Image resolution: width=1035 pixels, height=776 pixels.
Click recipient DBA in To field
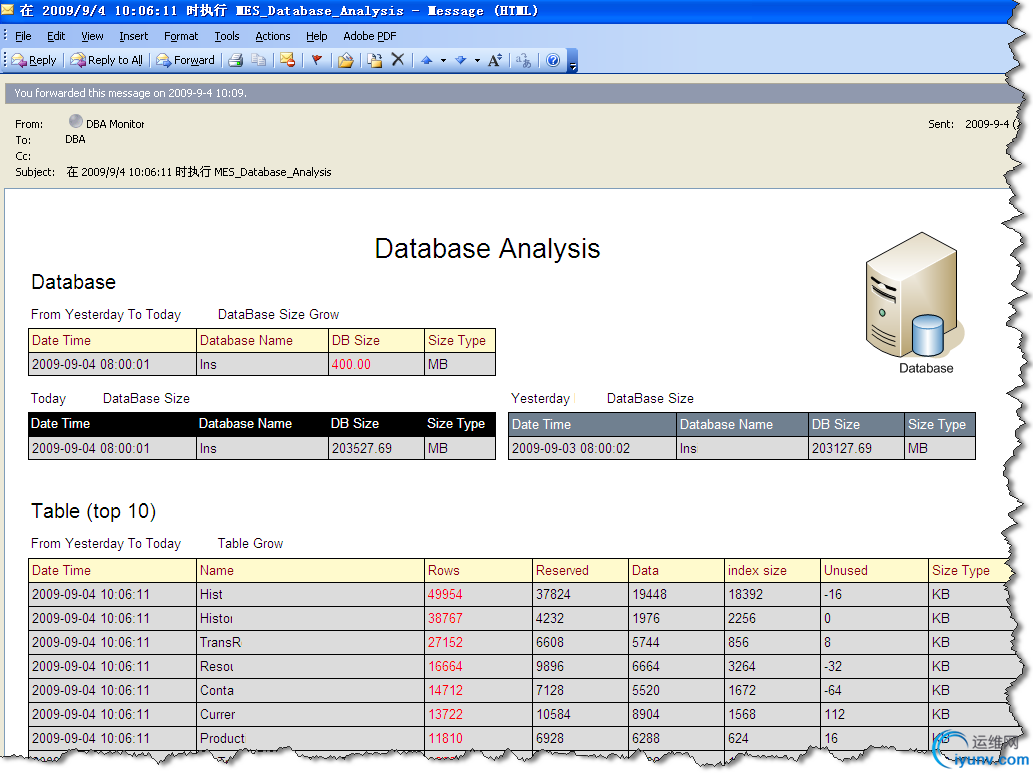pyautogui.click(x=75, y=139)
